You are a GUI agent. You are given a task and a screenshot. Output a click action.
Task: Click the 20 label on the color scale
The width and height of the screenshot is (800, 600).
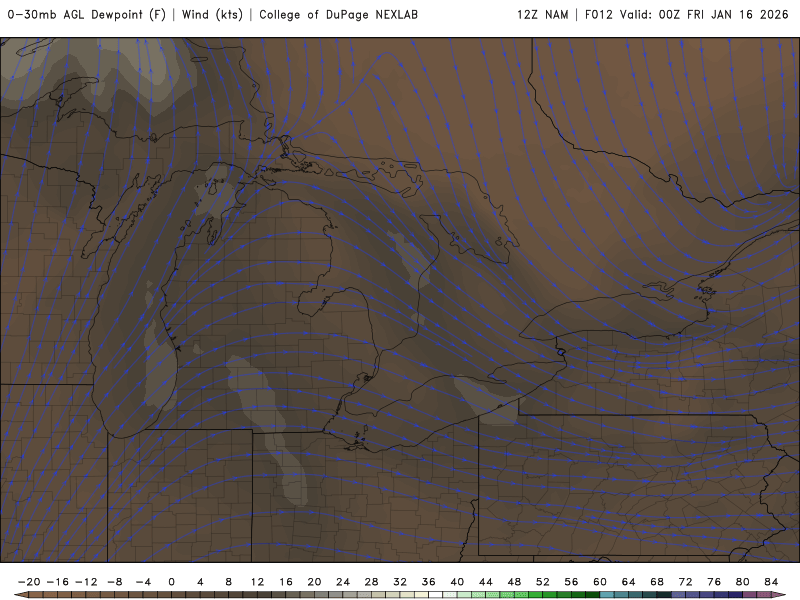pyautogui.click(x=314, y=582)
